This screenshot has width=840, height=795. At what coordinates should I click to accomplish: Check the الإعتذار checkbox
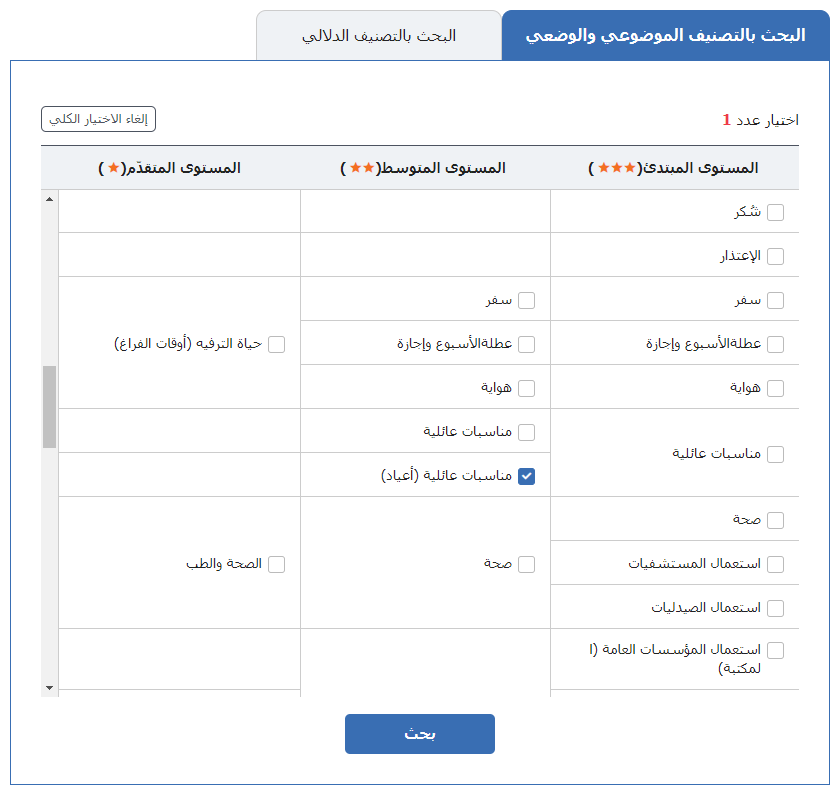[x=775, y=256]
